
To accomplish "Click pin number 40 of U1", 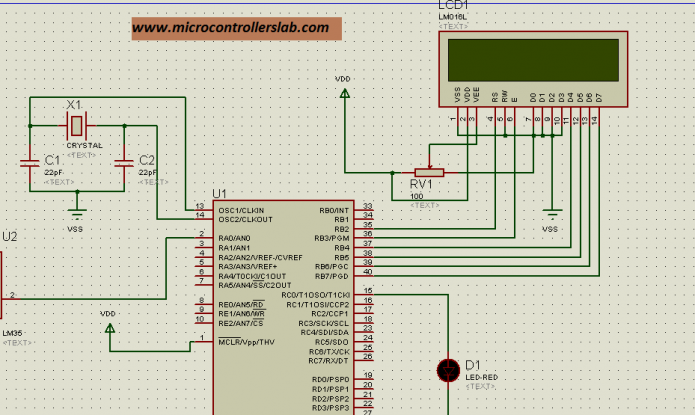I will [368, 272].
